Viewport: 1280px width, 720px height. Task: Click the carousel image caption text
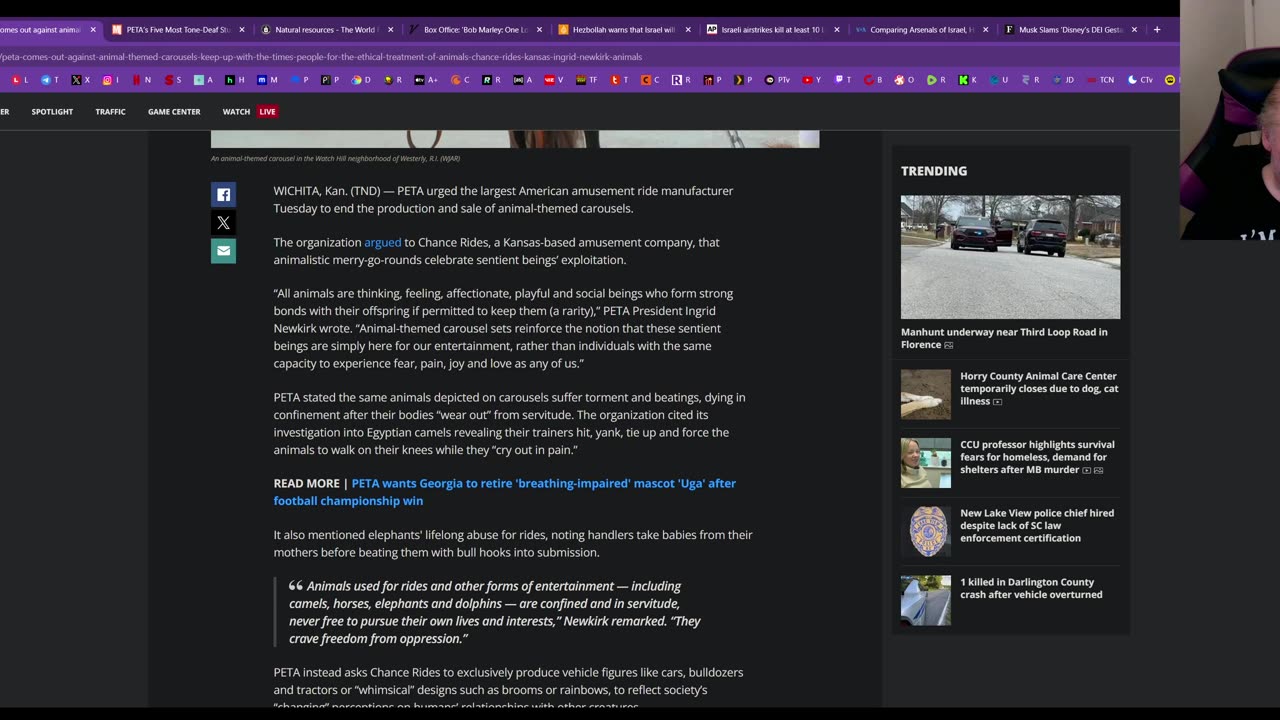point(335,158)
